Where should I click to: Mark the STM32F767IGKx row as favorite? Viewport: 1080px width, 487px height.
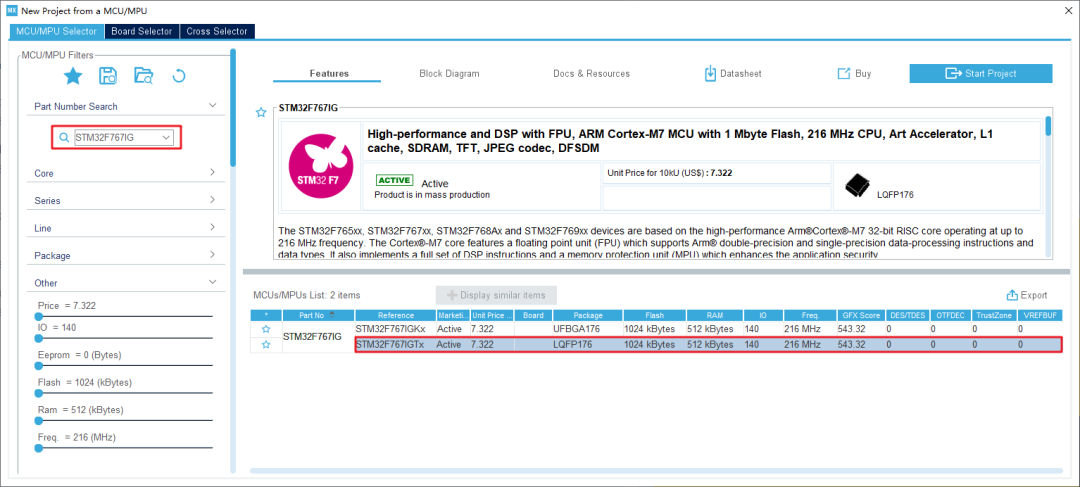click(x=266, y=329)
